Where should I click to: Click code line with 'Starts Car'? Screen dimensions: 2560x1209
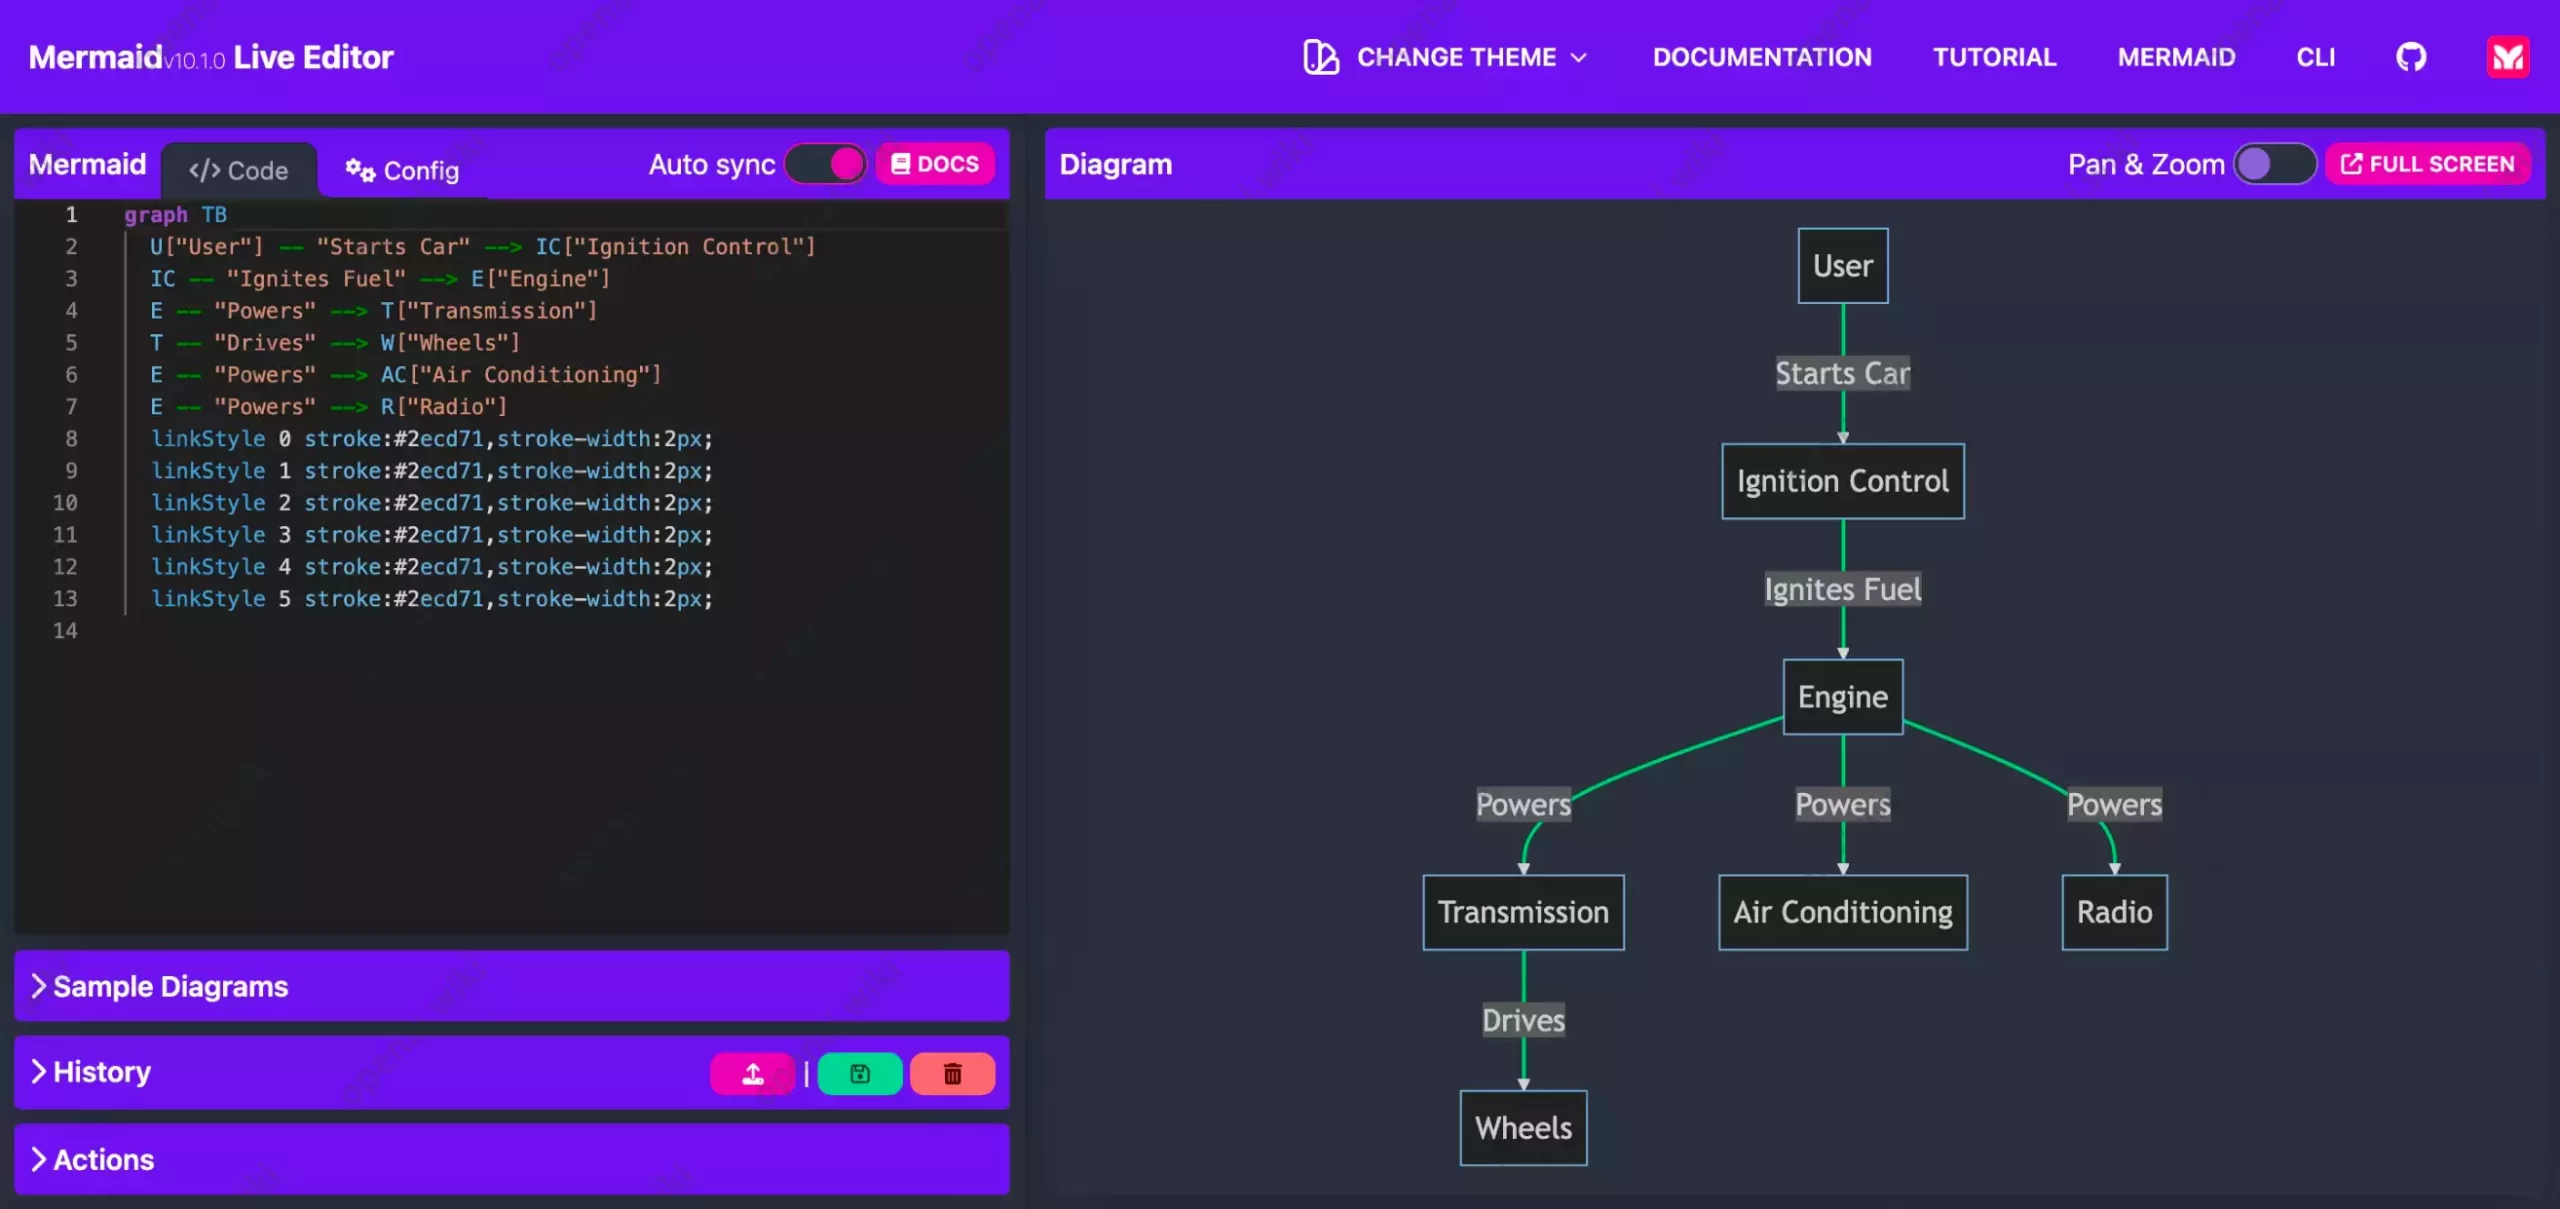483,246
